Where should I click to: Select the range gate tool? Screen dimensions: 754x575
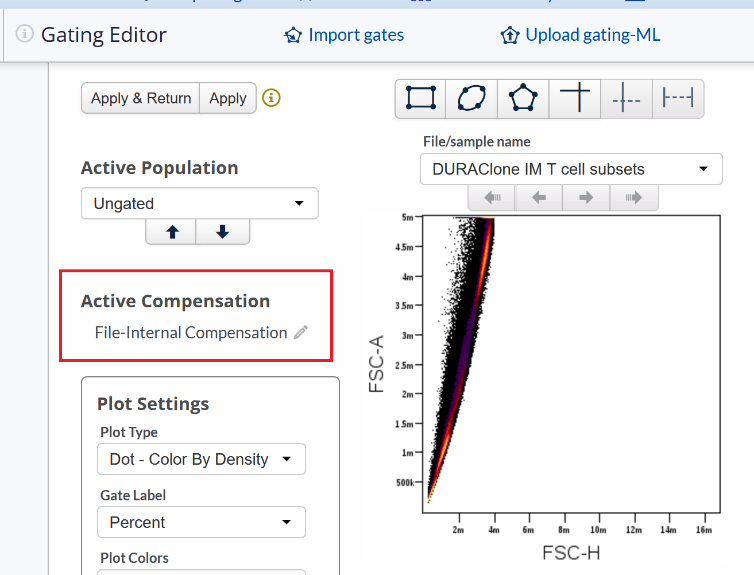coord(679,98)
